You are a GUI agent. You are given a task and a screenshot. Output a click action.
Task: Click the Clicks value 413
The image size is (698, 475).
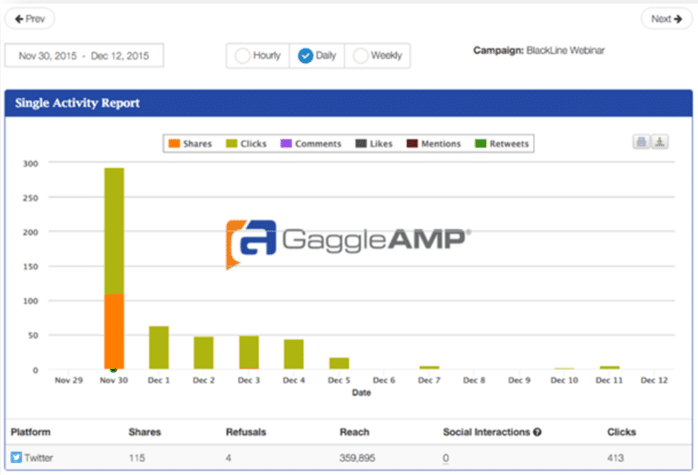coord(616,458)
